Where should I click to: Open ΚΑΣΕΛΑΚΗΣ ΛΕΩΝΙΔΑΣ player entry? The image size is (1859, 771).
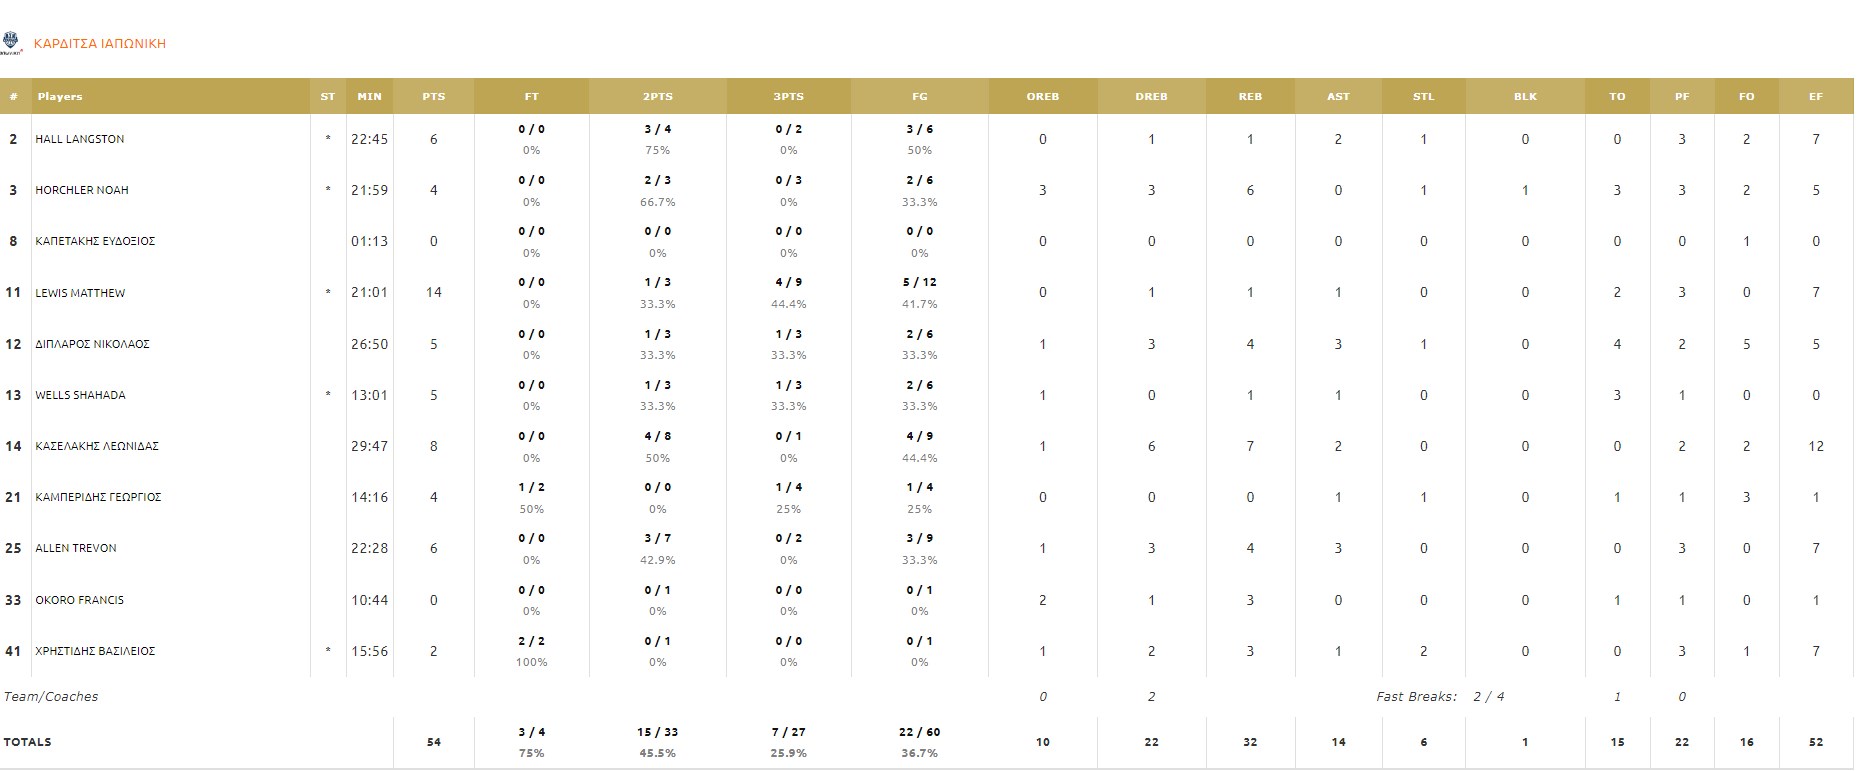point(97,447)
